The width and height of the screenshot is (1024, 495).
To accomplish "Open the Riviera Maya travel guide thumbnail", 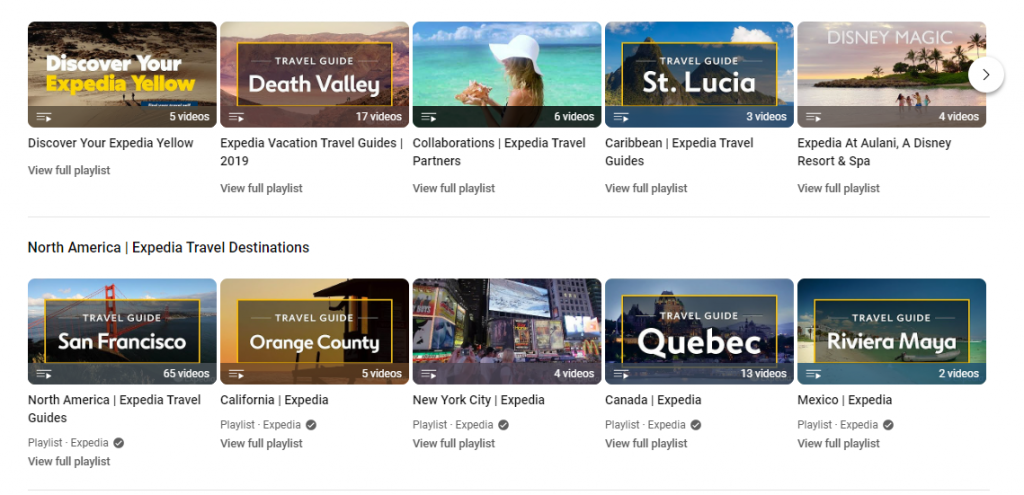I will (891, 331).
